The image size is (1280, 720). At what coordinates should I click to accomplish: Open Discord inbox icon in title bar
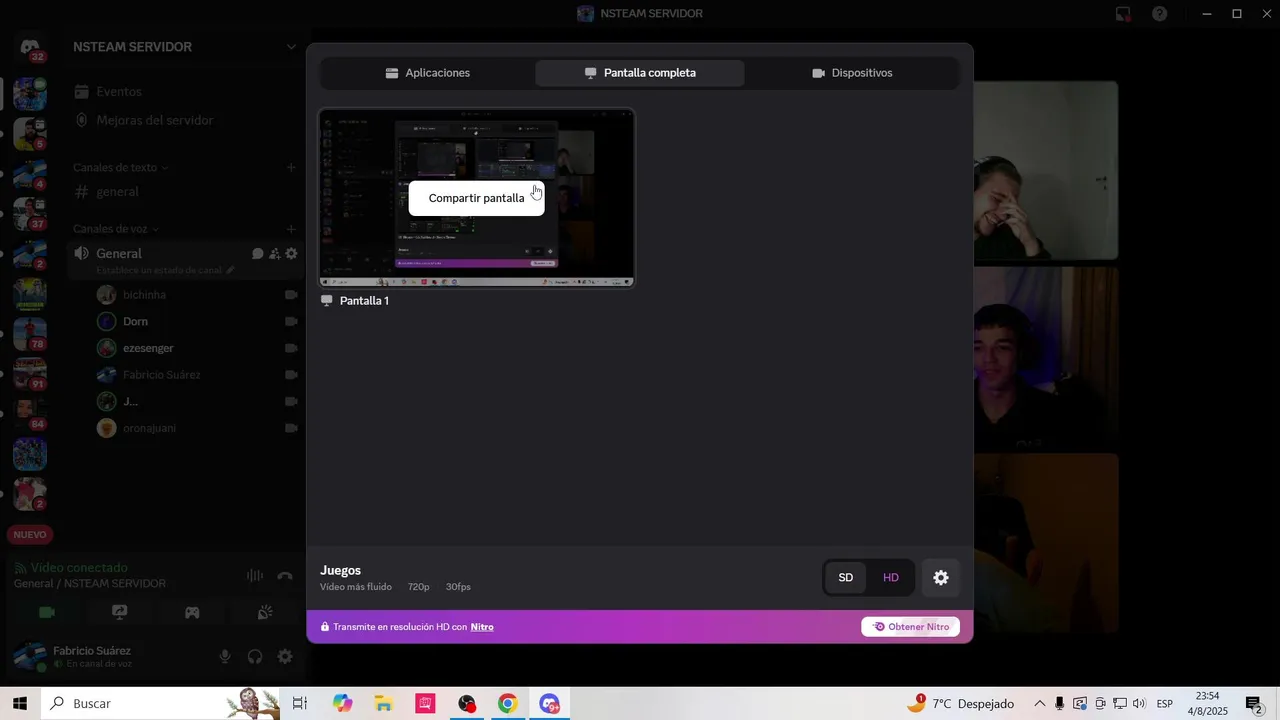pyautogui.click(x=1123, y=14)
